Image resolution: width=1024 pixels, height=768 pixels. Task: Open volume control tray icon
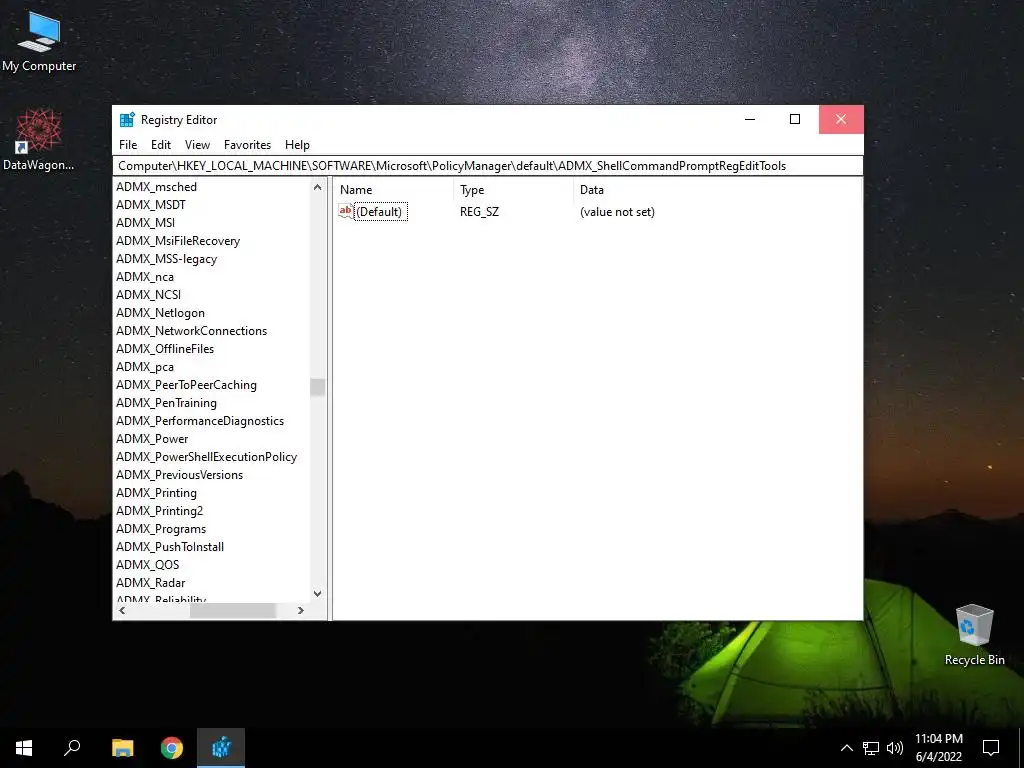pos(895,748)
